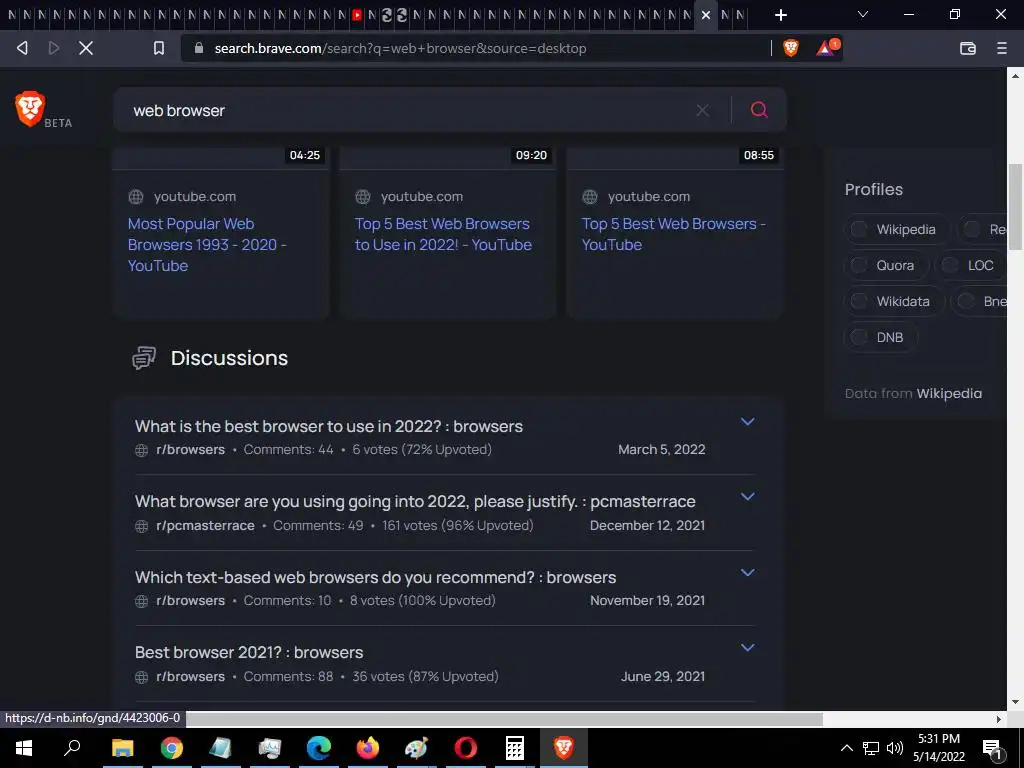Open the Windows Start menu
The height and width of the screenshot is (768, 1024).
(24, 748)
